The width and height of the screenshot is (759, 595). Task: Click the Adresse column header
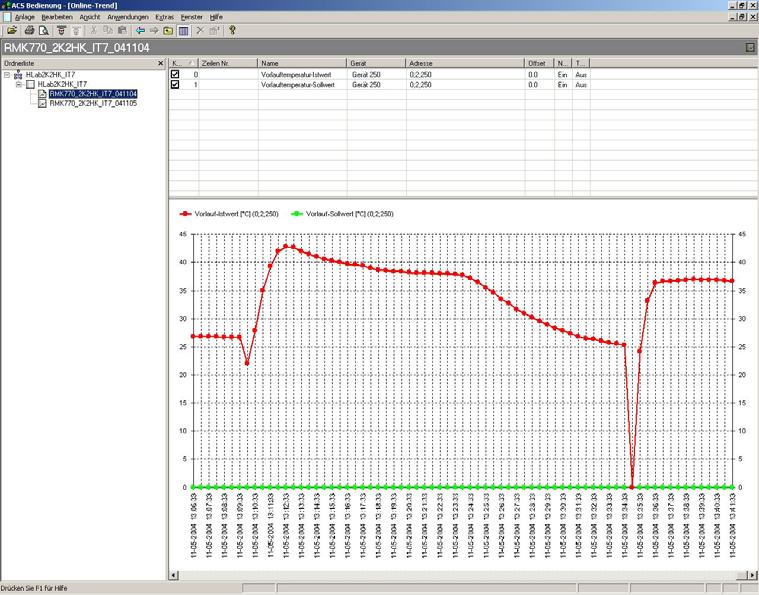tap(465, 63)
